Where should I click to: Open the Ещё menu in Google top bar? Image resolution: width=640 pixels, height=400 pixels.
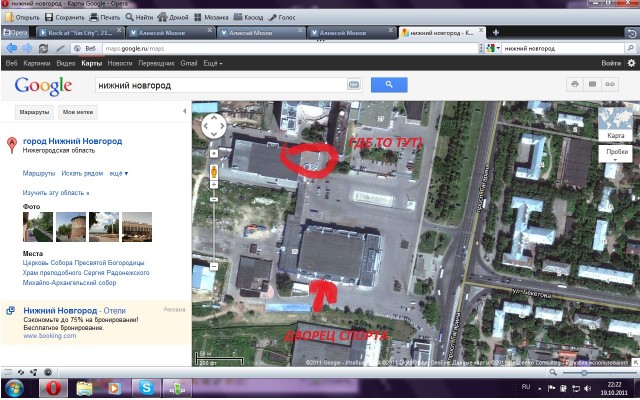click(211, 63)
